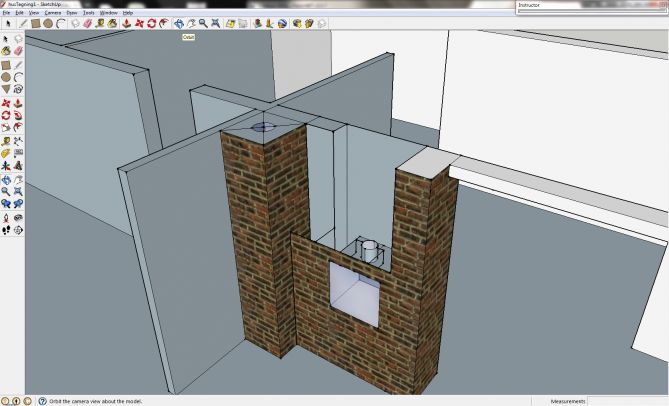
Task: Open the Tools menu
Action: (89, 12)
